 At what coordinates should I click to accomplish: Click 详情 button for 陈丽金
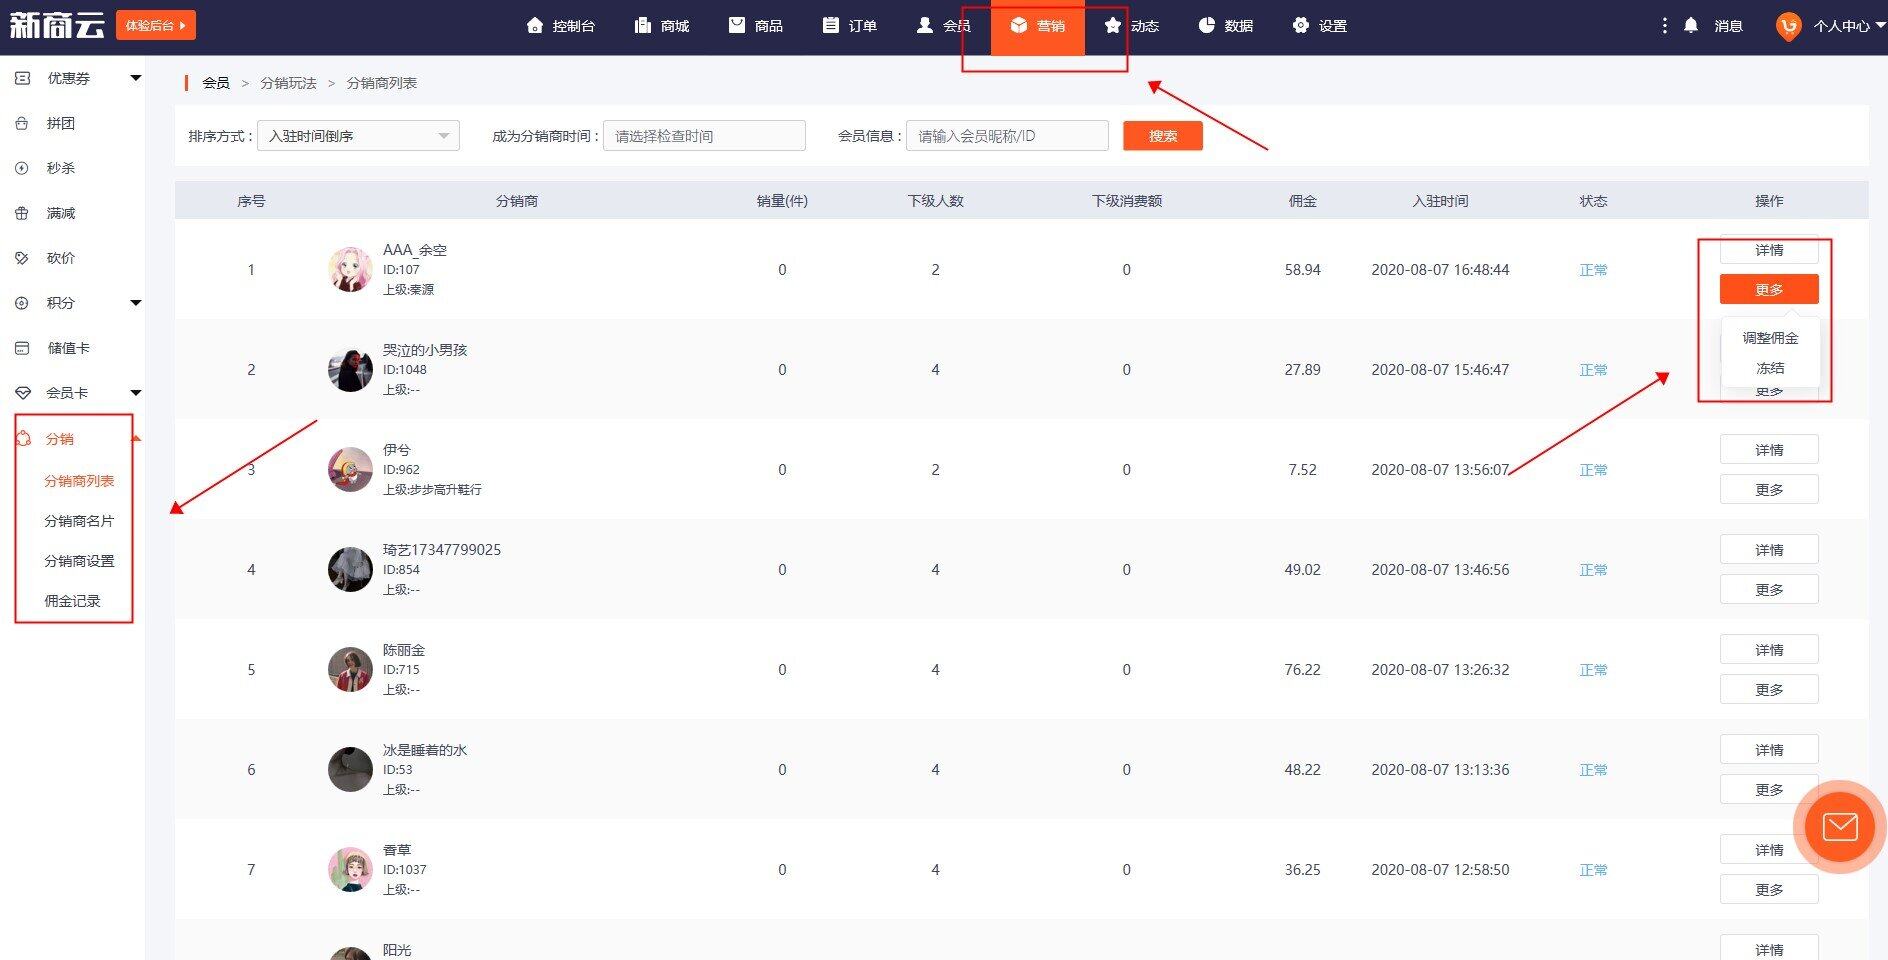pos(1768,650)
